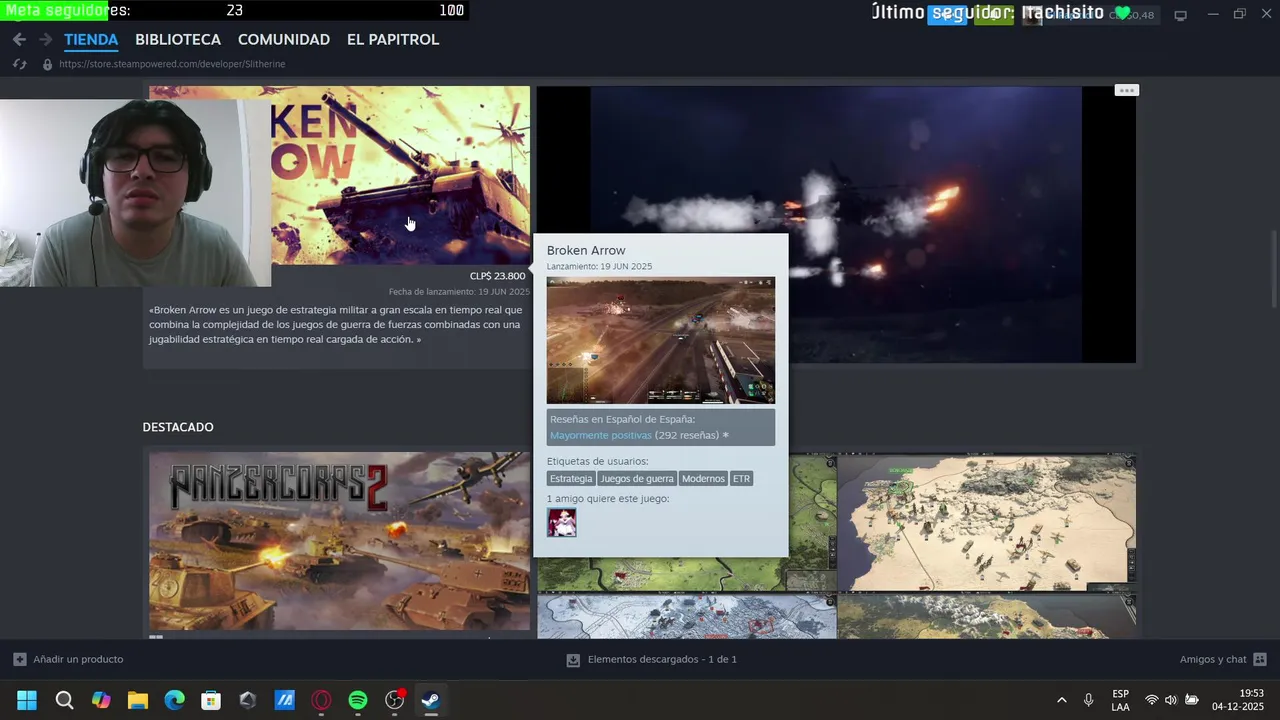Screen dimensions: 1280x720
Task: Click Añadir un producto
Action: point(68,659)
